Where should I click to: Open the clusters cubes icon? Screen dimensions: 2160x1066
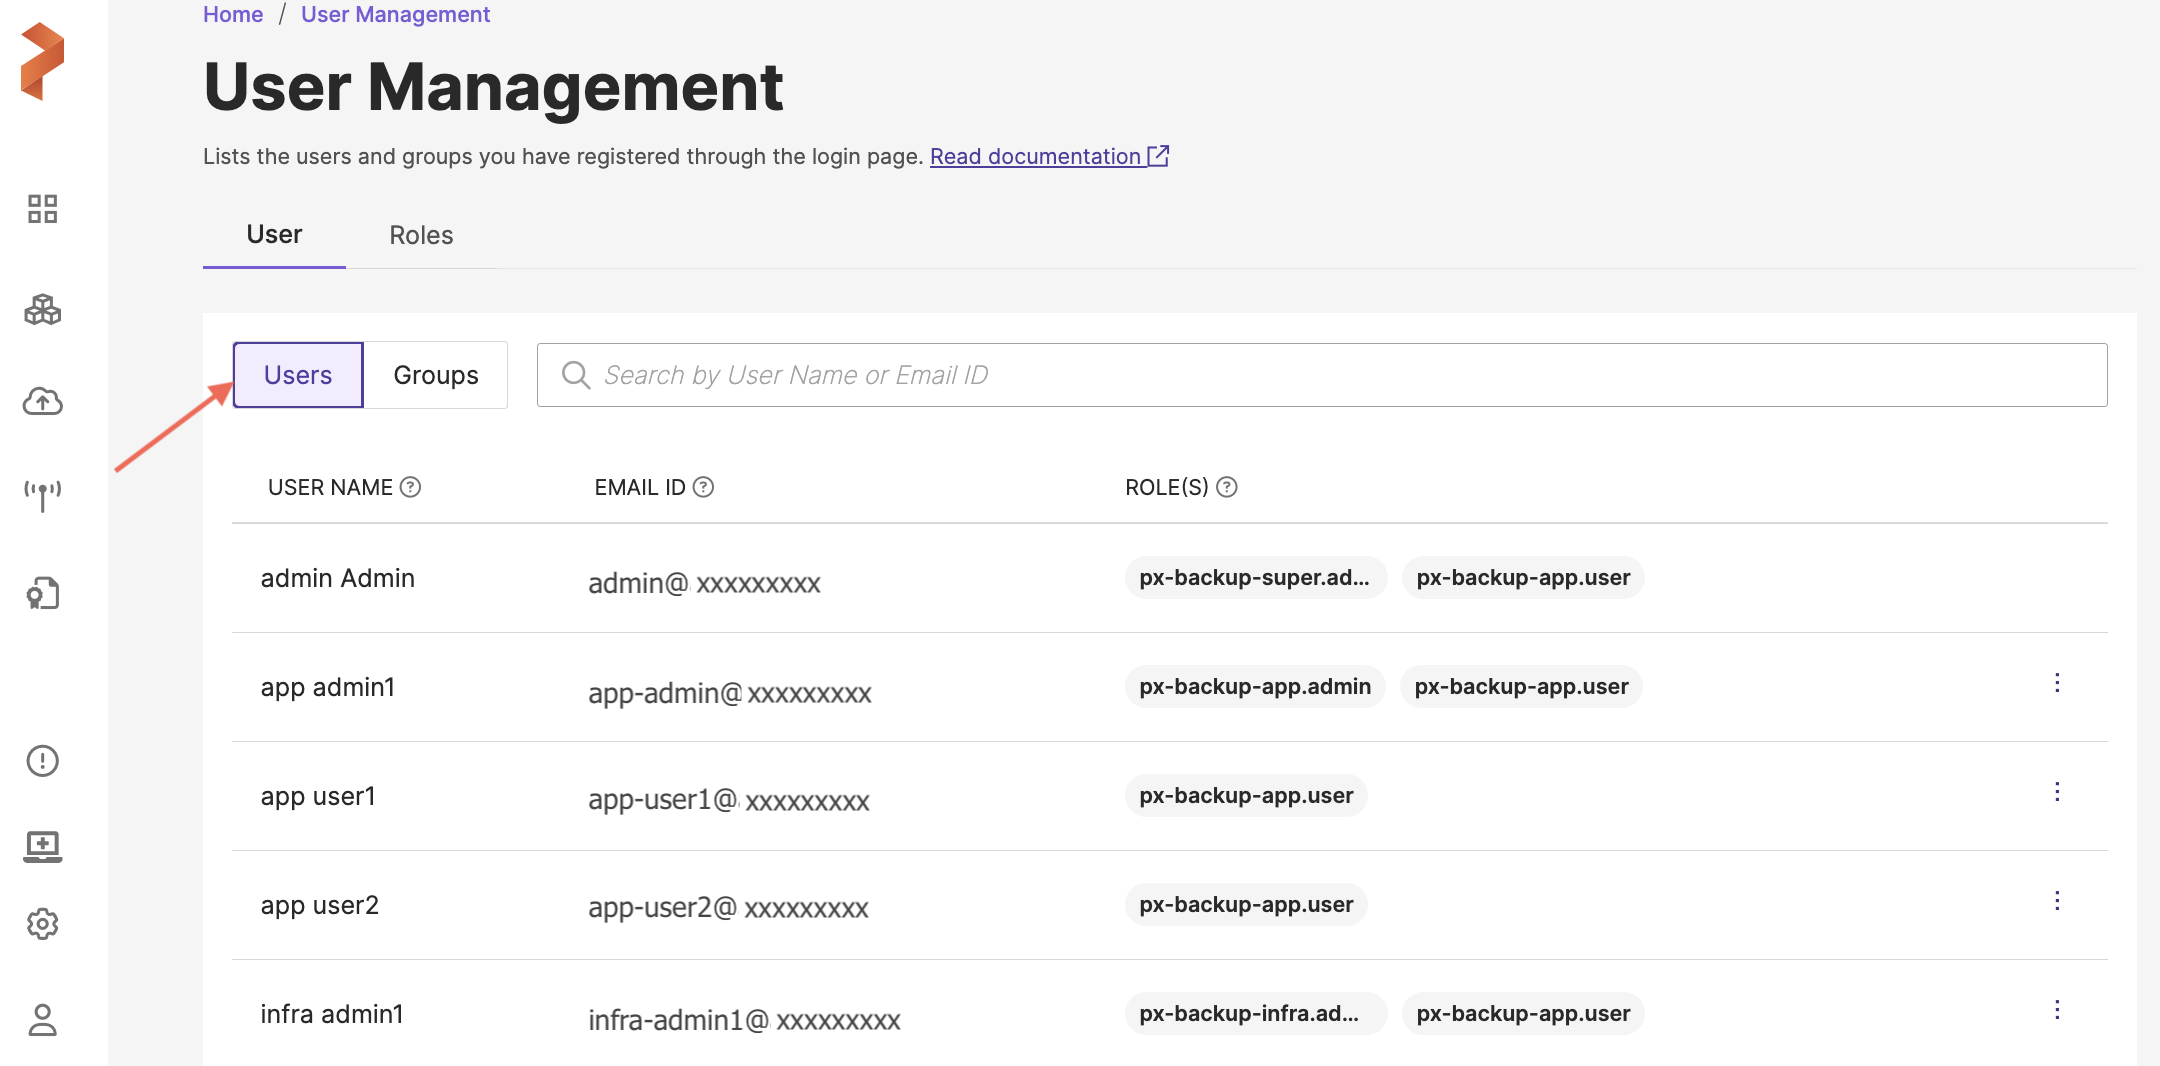pyautogui.click(x=42, y=310)
